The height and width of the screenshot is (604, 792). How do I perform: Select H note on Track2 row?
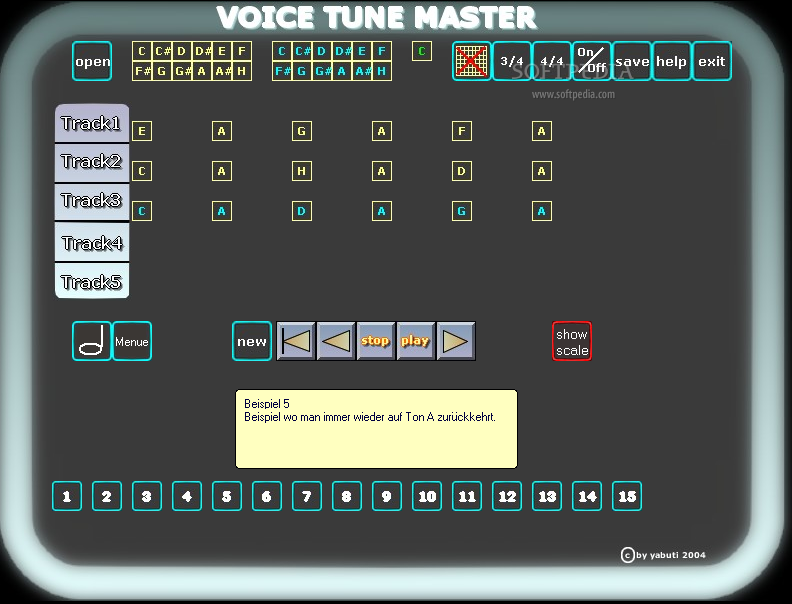pos(302,171)
